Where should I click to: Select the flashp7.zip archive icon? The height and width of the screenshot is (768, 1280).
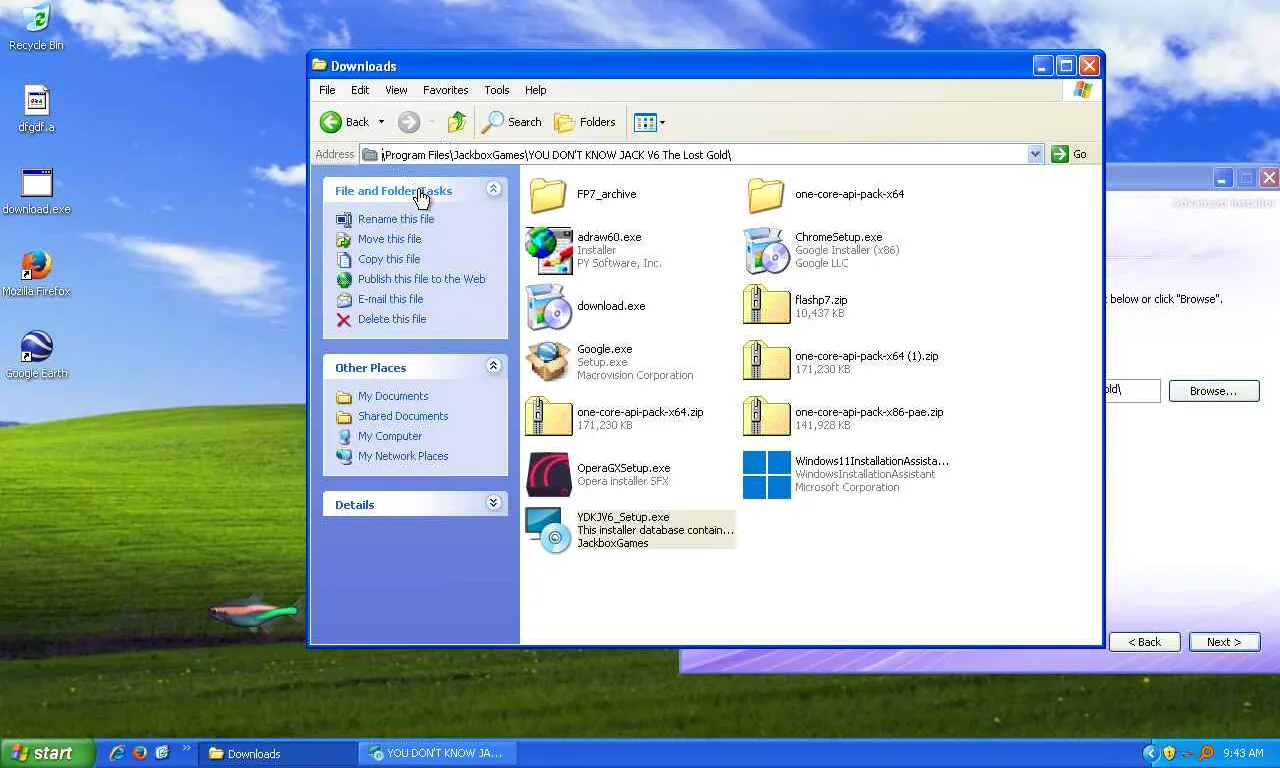pyautogui.click(x=766, y=306)
